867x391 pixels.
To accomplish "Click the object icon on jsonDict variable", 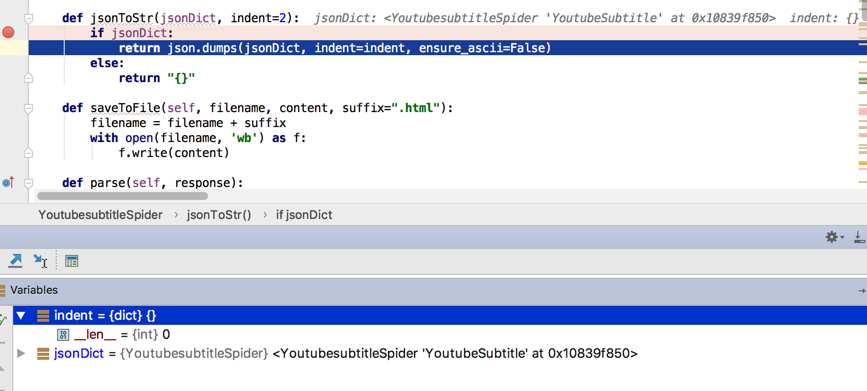I will point(43,353).
